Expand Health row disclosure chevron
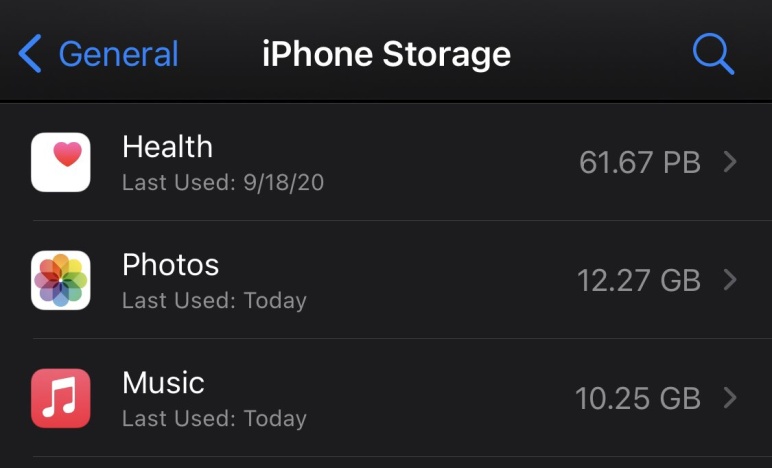This screenshot has height=468, width=772. pos(730,162)
